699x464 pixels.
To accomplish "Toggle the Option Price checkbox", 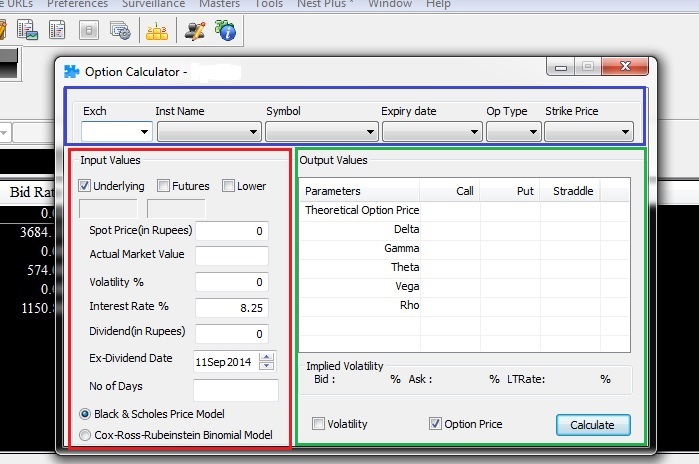I will point(435,423).
